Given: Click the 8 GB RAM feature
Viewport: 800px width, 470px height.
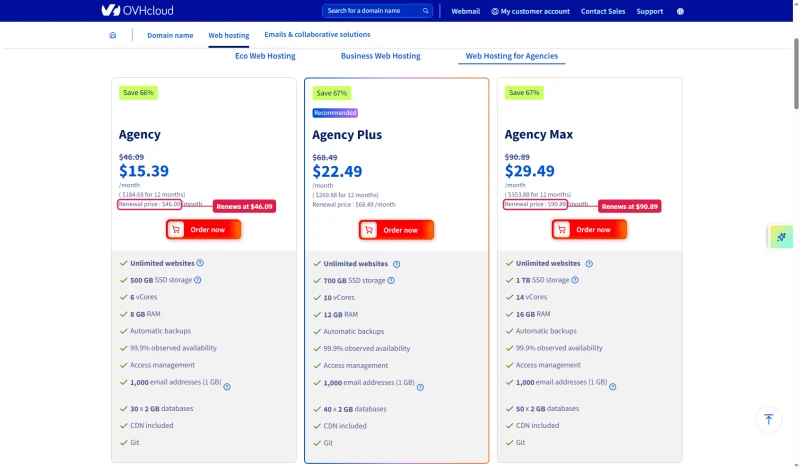Looking at the screenshot, I should (145, 314).
